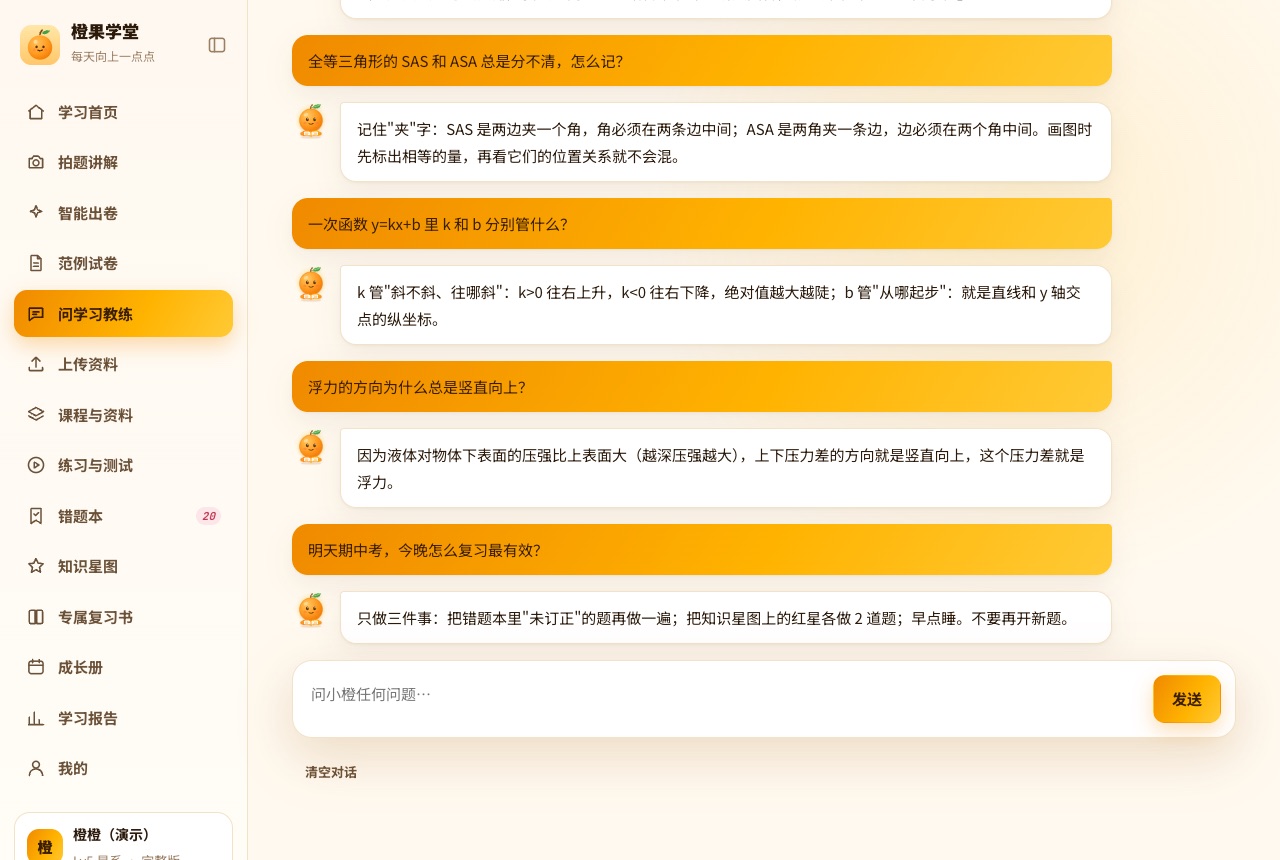1280x860 pixels.
Task: Click the mascot avatar beside the 浮力 answer
Action: point(311,447)
